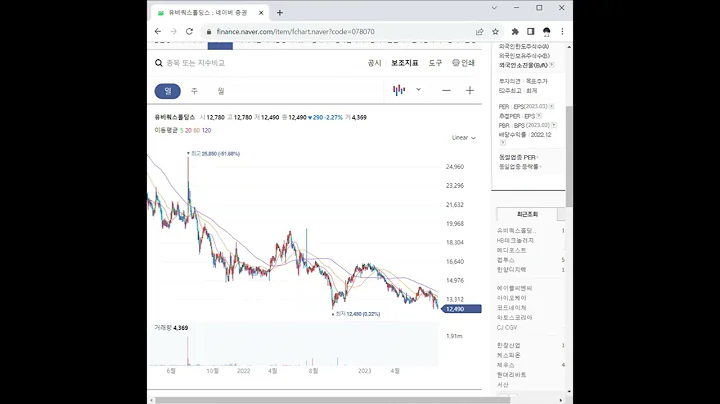Click the search magnifier icon in chart

point(158,63)
